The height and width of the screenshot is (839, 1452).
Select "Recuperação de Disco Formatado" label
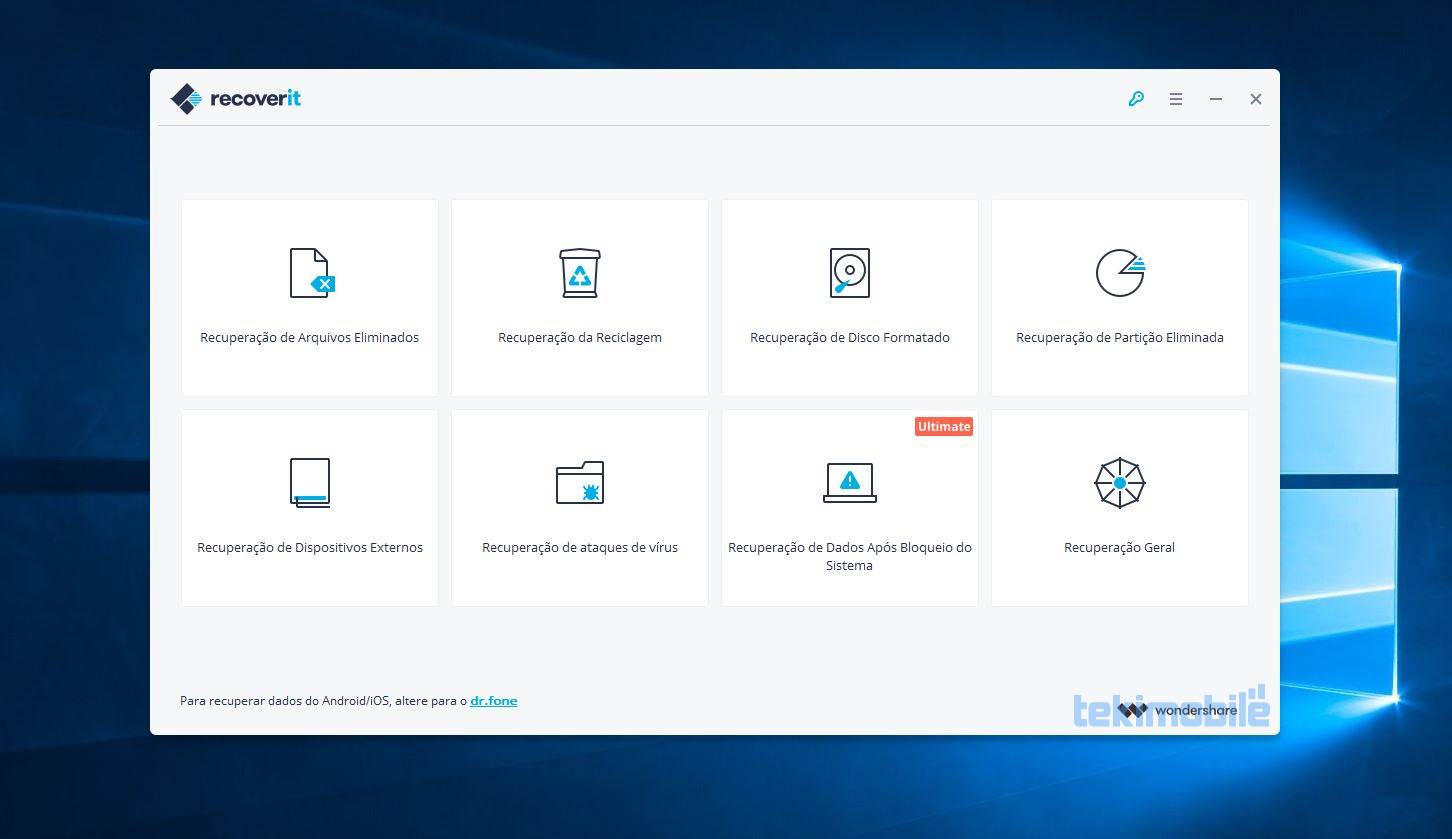[x=850, y=338]
